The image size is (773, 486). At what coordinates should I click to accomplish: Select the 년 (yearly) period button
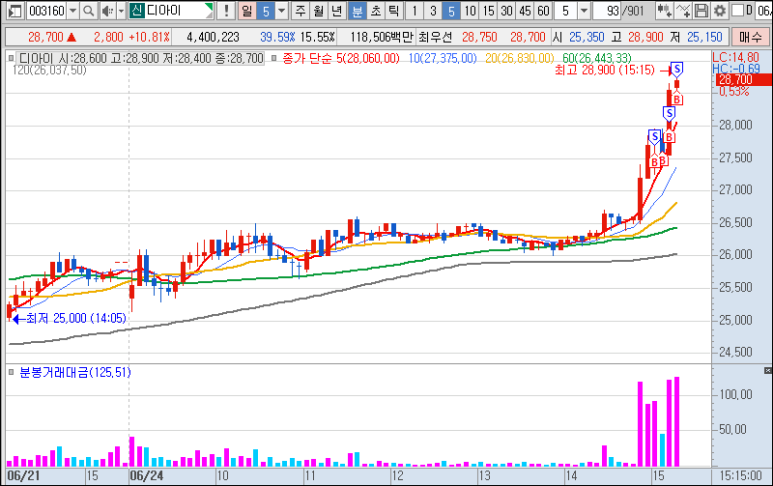(337, 10)
